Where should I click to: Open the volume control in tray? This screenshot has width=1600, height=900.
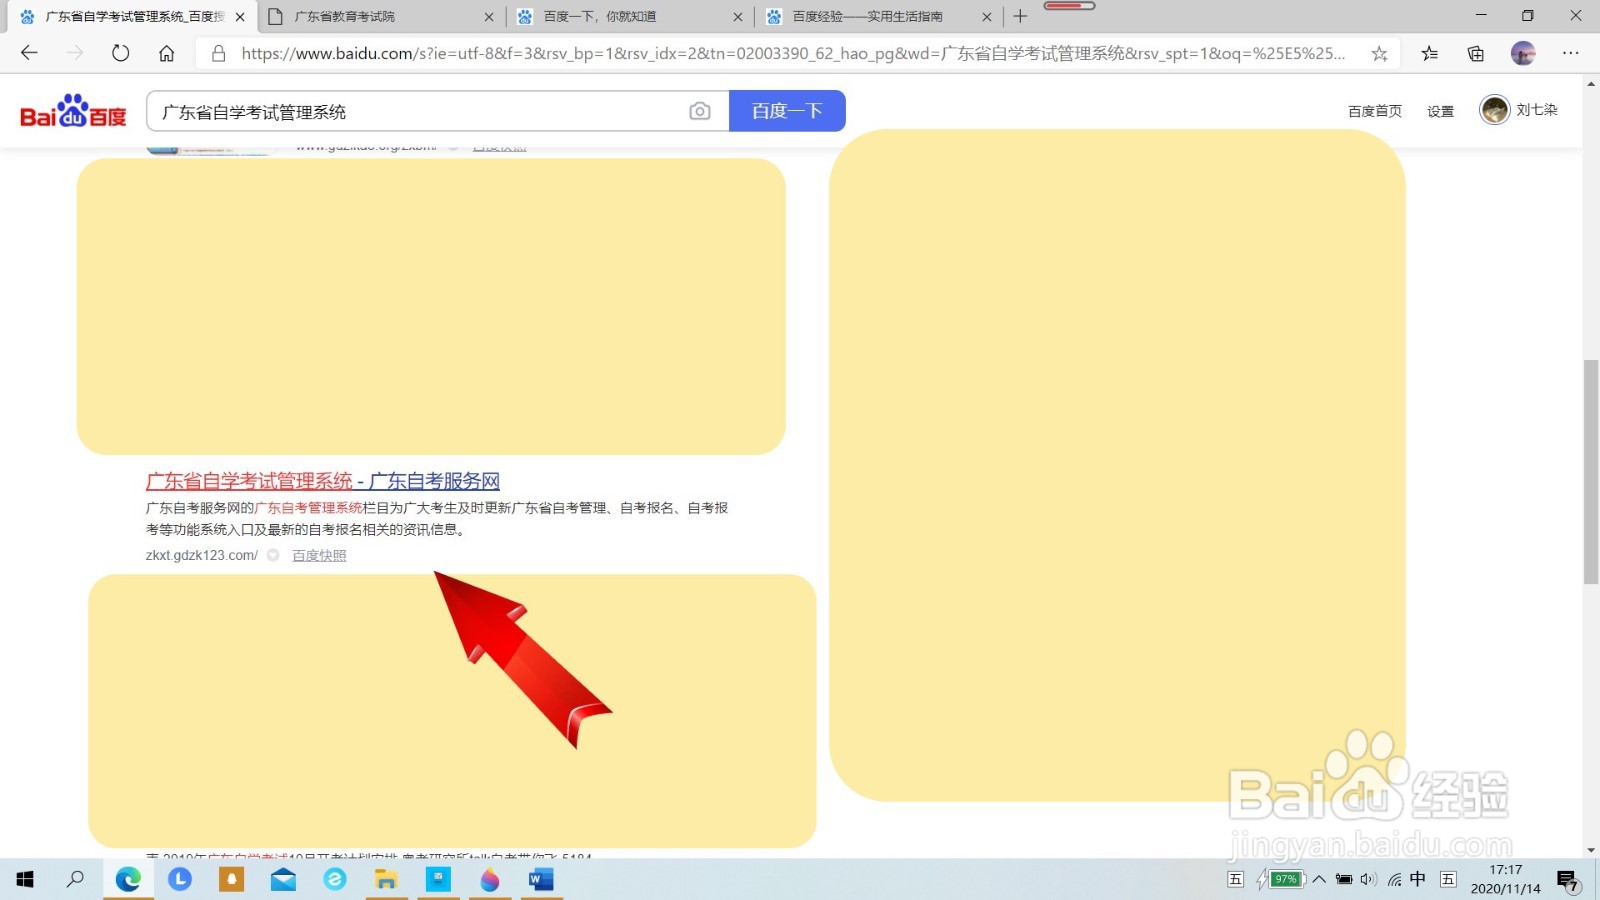(x=1368, y=879)
